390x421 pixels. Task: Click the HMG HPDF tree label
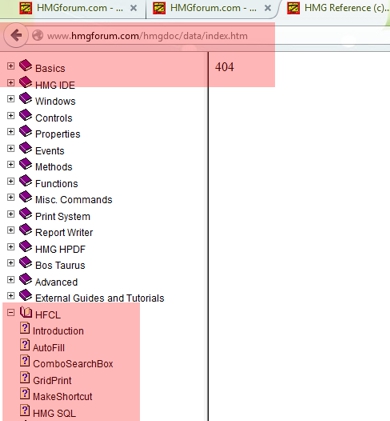point(60,249)
